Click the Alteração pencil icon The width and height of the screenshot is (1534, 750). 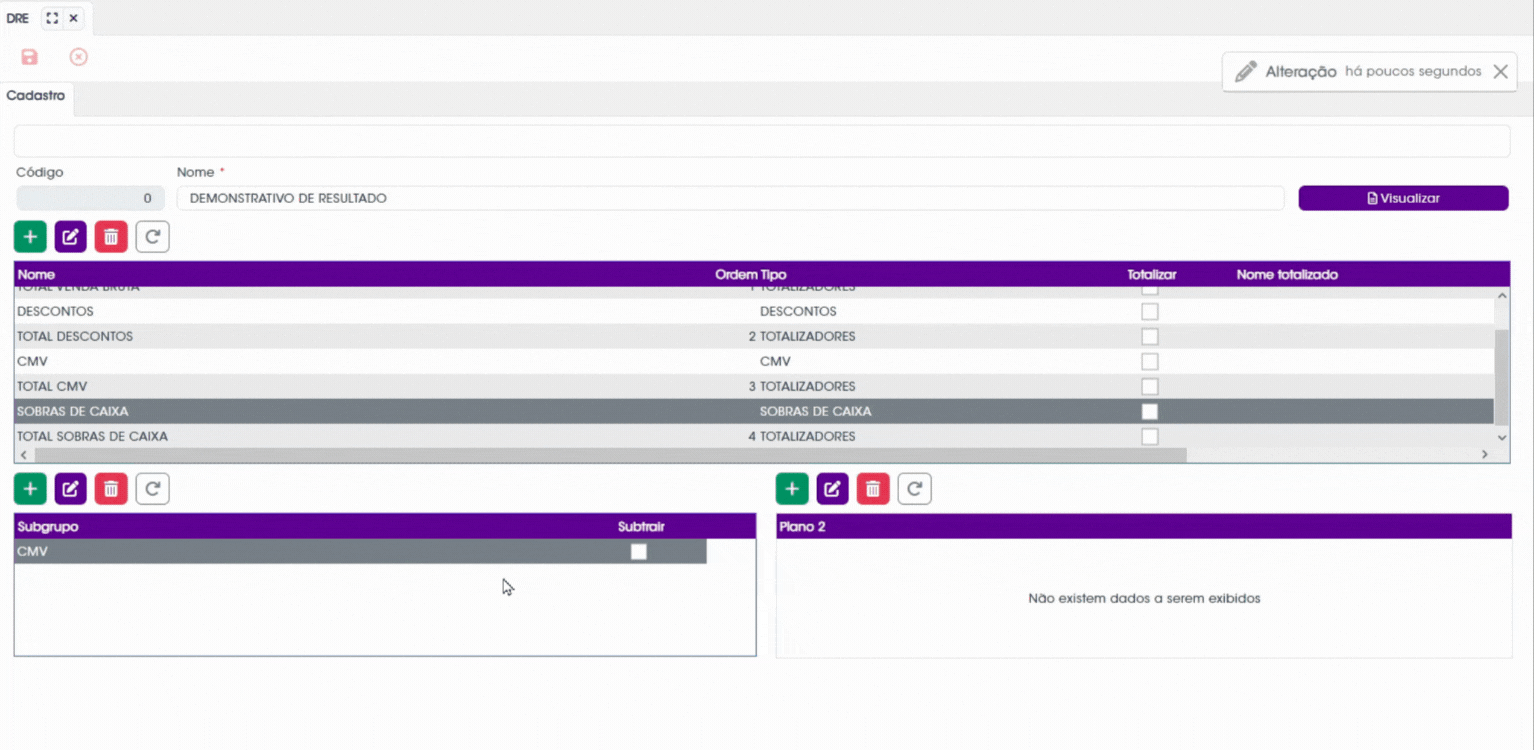pyautogui.click(x=1246, y=72)
